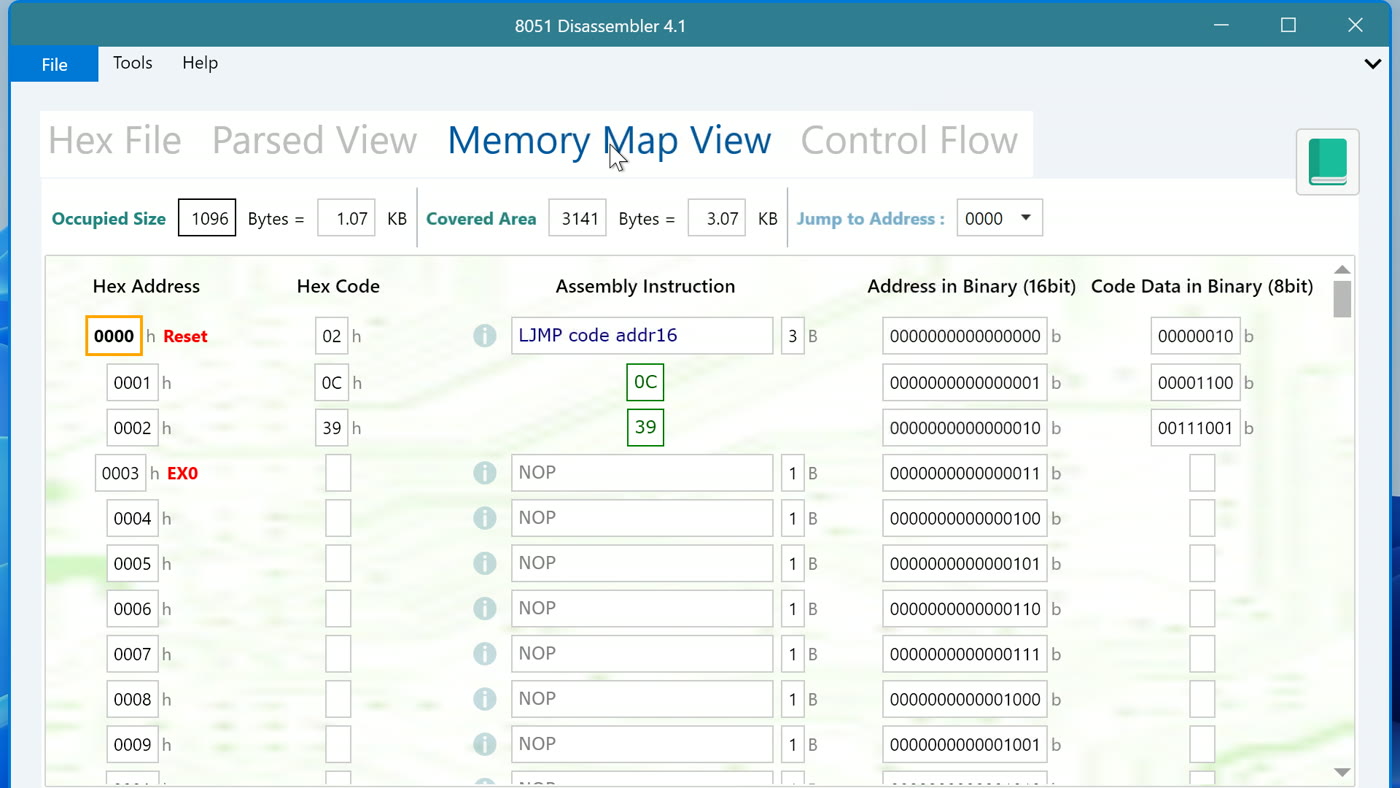Click hex code box 02
Viewport: 1400px width, 788px height.
coord(331,336)
